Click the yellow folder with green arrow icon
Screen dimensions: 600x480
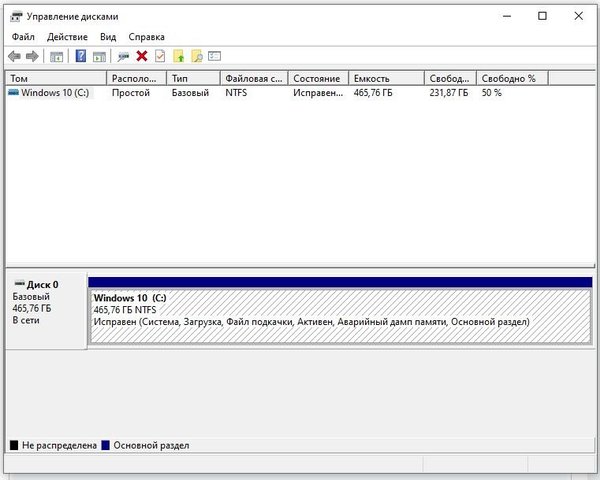tap(179, 56)
